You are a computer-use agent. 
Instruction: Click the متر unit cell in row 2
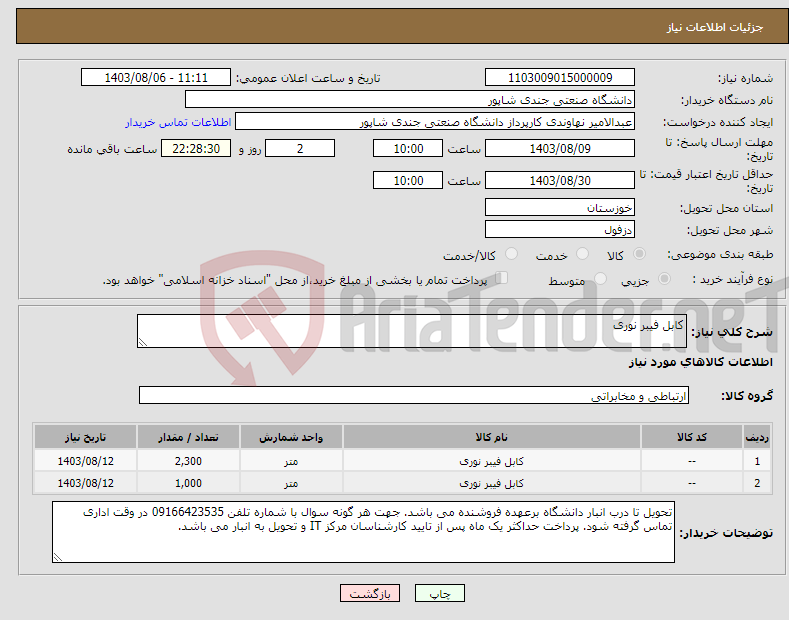(x=291, y=483)
